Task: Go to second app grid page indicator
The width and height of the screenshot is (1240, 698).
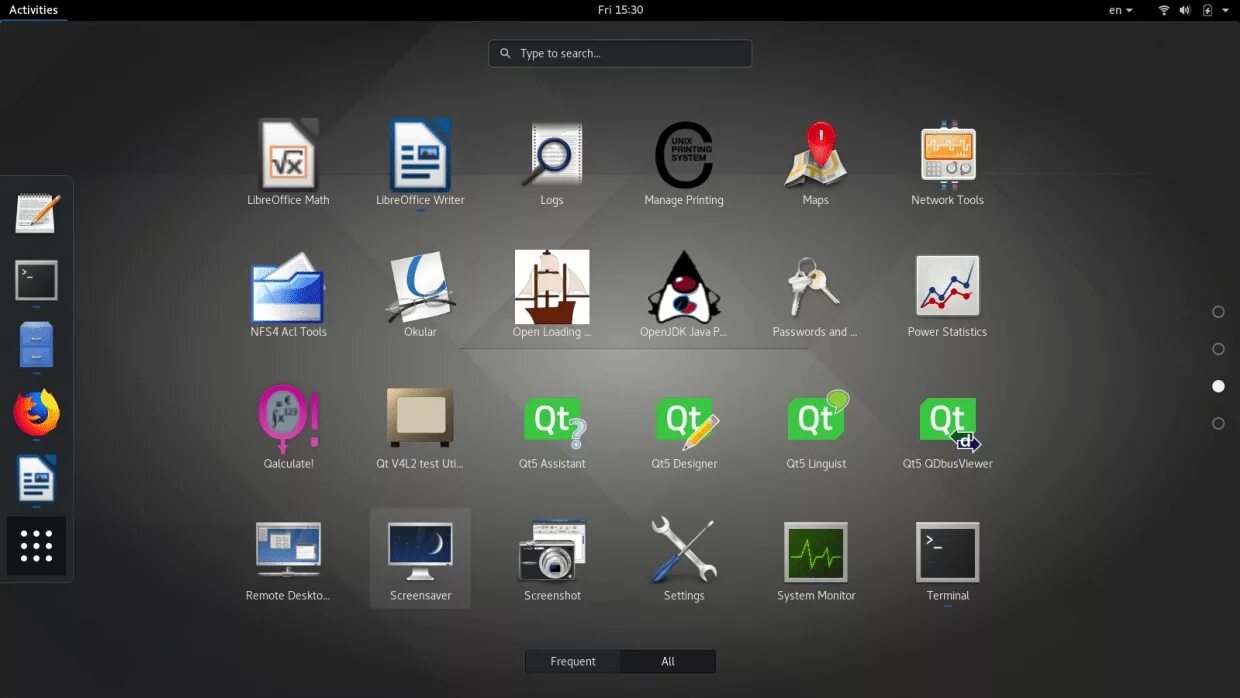Action: (1218, 349)
